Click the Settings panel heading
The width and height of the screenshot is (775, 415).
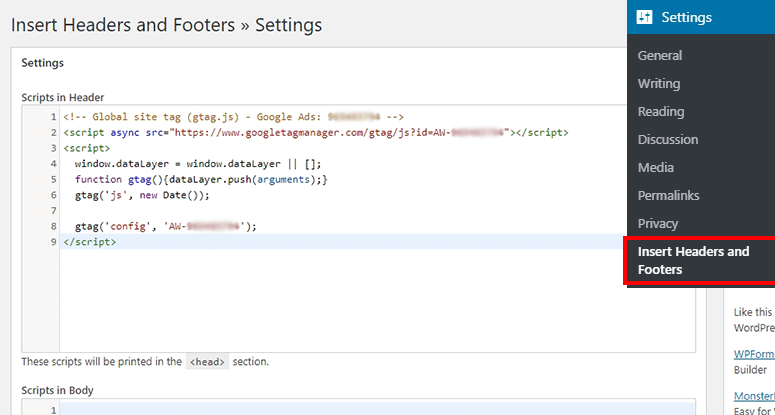pos(43,63)
